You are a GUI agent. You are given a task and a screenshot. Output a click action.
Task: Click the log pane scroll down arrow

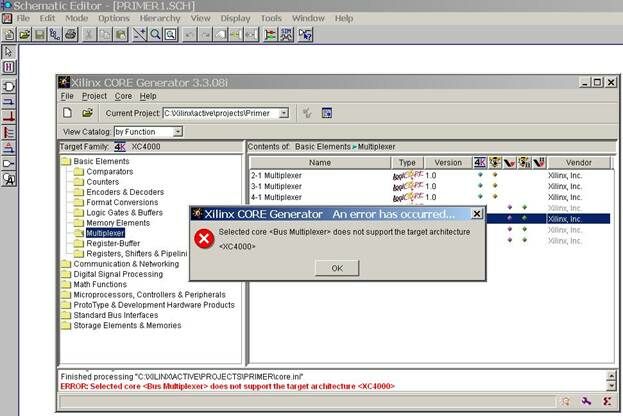click(611, 386)
